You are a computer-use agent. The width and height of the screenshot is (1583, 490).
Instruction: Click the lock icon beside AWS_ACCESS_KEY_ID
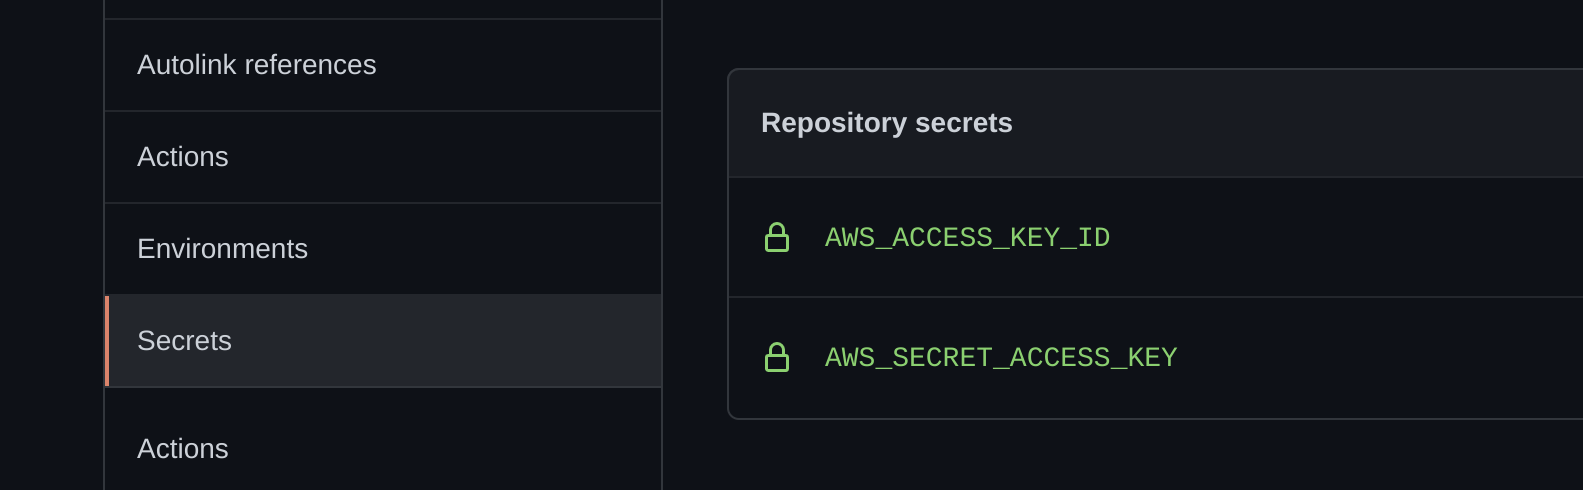coord(777,237)
